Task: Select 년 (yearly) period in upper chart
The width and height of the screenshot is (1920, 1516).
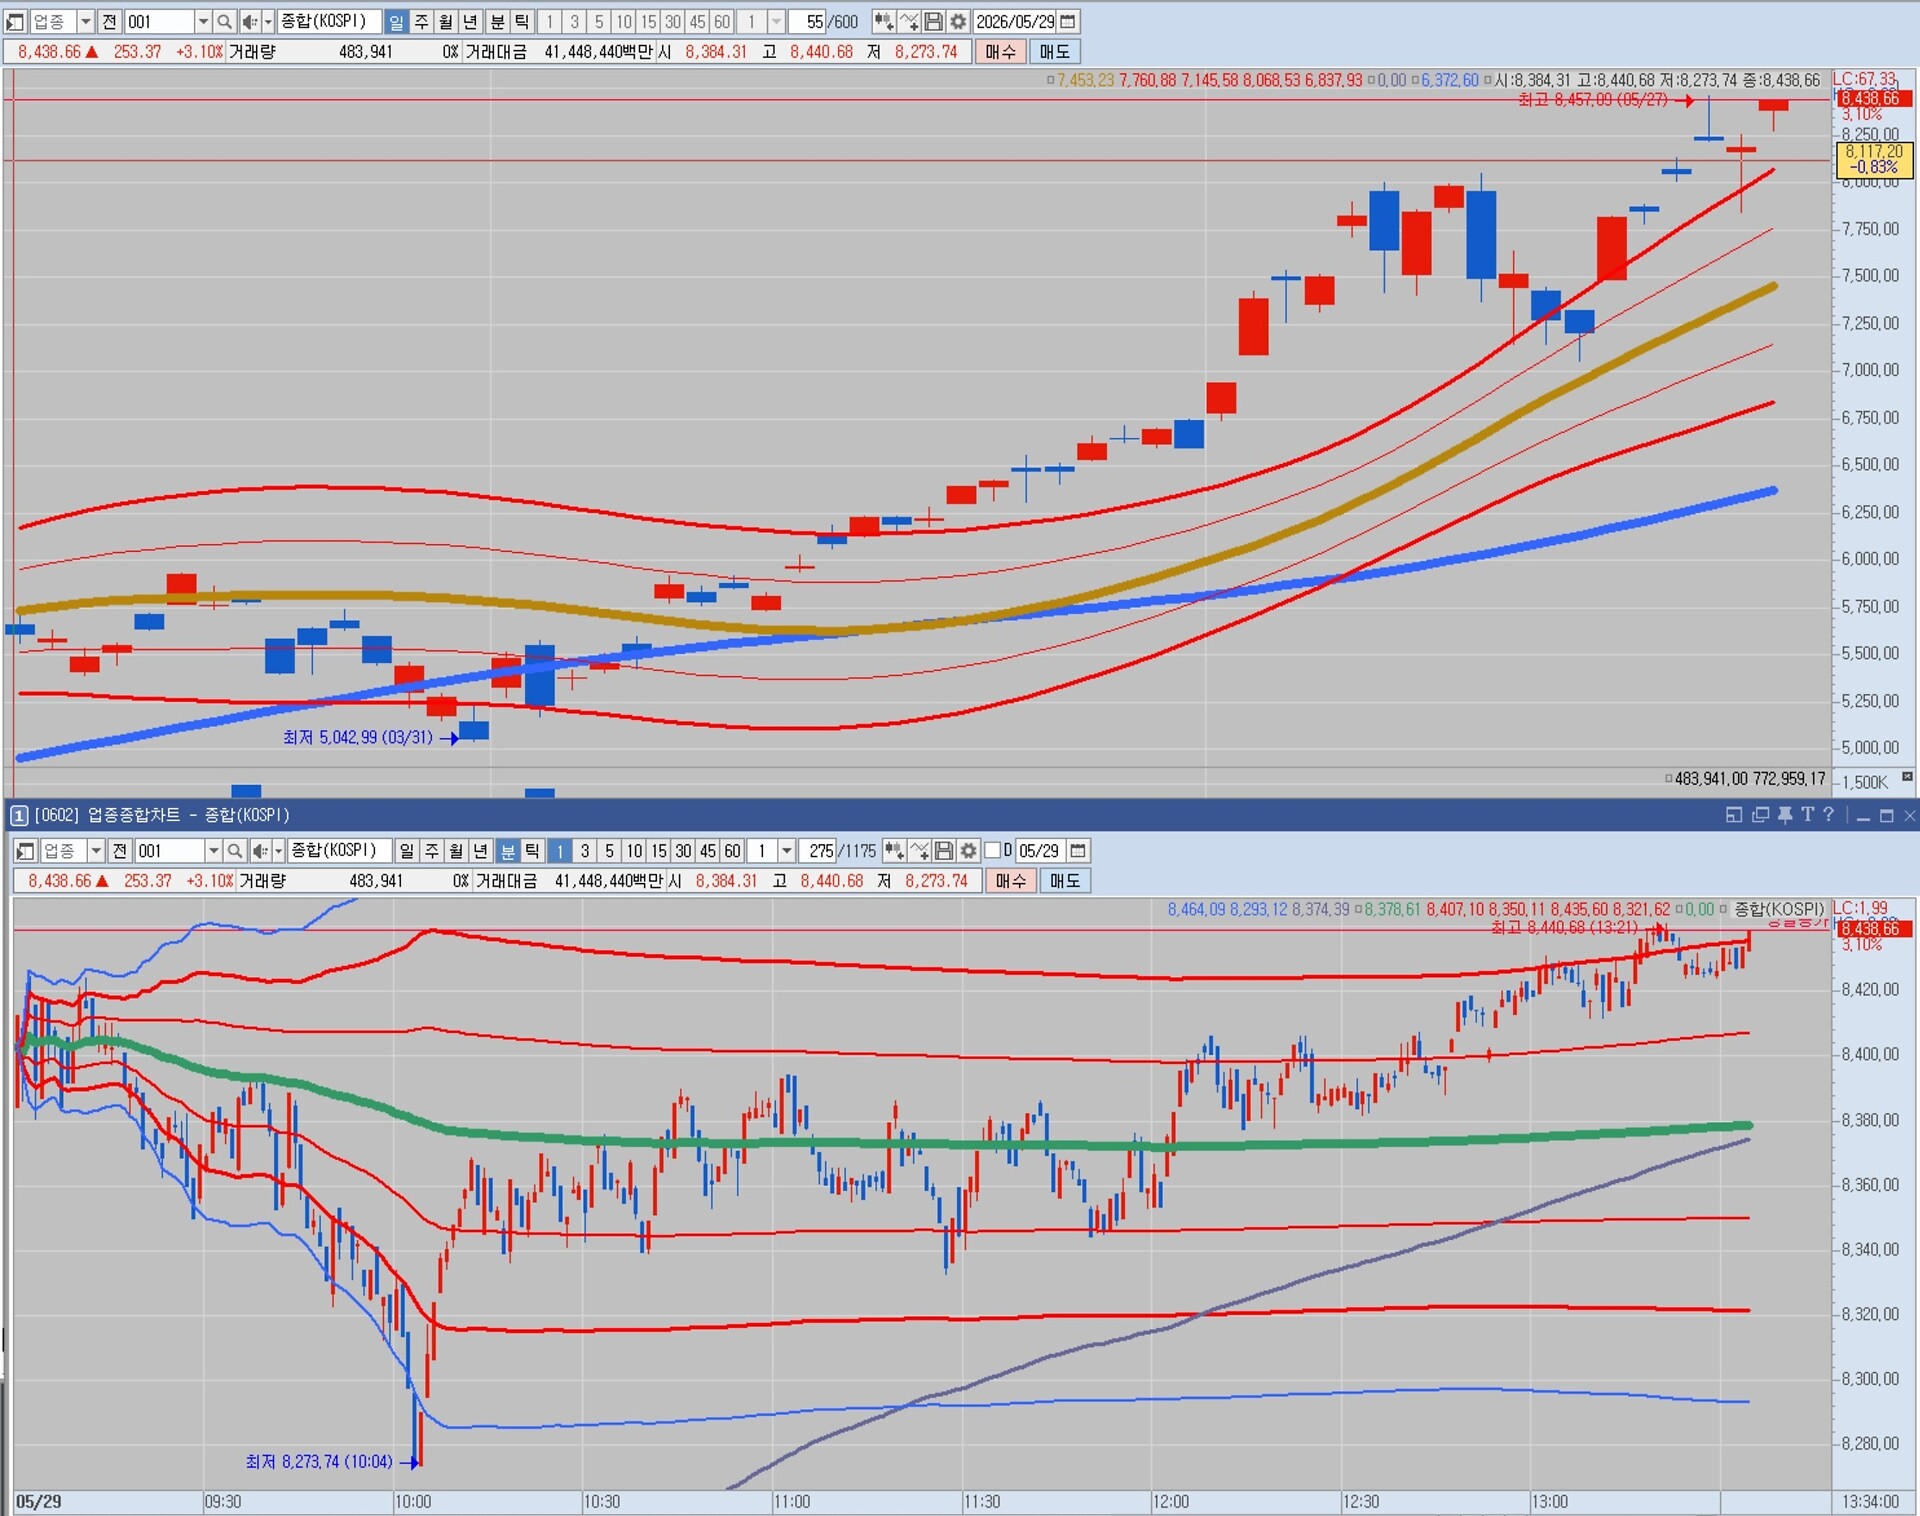Action: (469, 21)
